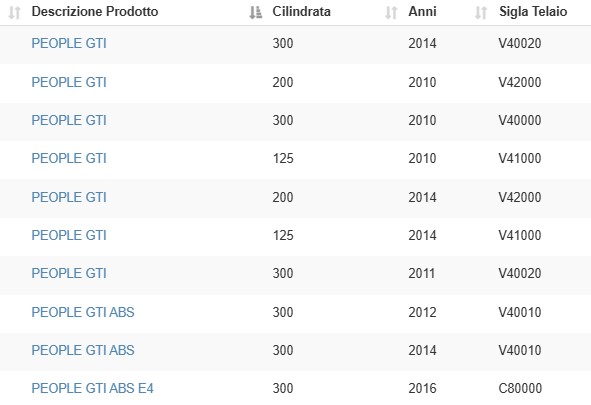Click sort icon before Descrizione Prodotto header
The image size is (591, 405).
point(14,12)
